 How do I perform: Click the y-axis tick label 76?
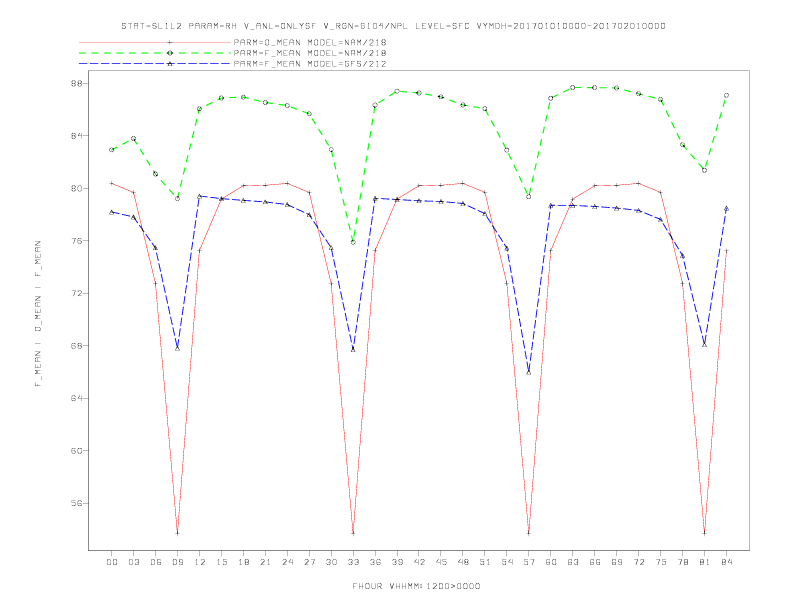pyautogui.click(x=77, y=241)
